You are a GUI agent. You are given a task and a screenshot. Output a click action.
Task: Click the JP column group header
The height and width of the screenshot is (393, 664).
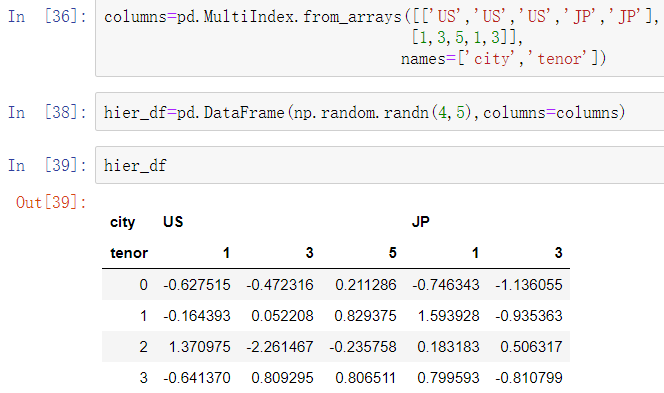point(421,222)
